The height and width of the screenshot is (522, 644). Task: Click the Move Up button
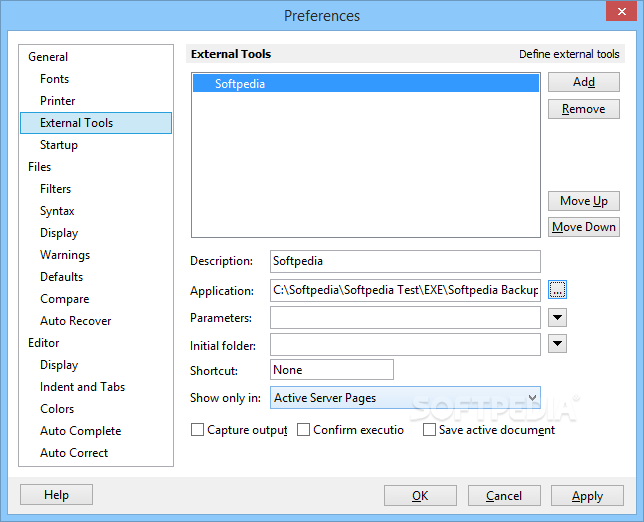584,201
